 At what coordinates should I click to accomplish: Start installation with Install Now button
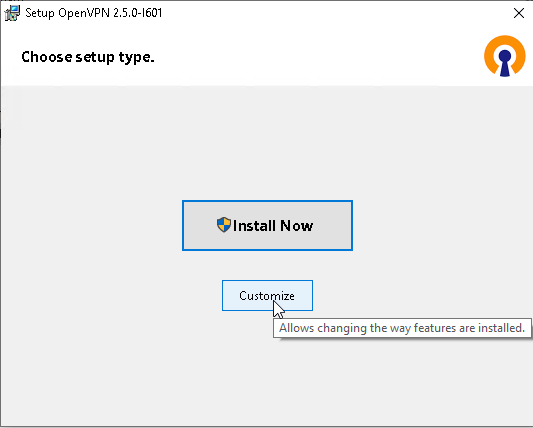(x=267, y=226)
